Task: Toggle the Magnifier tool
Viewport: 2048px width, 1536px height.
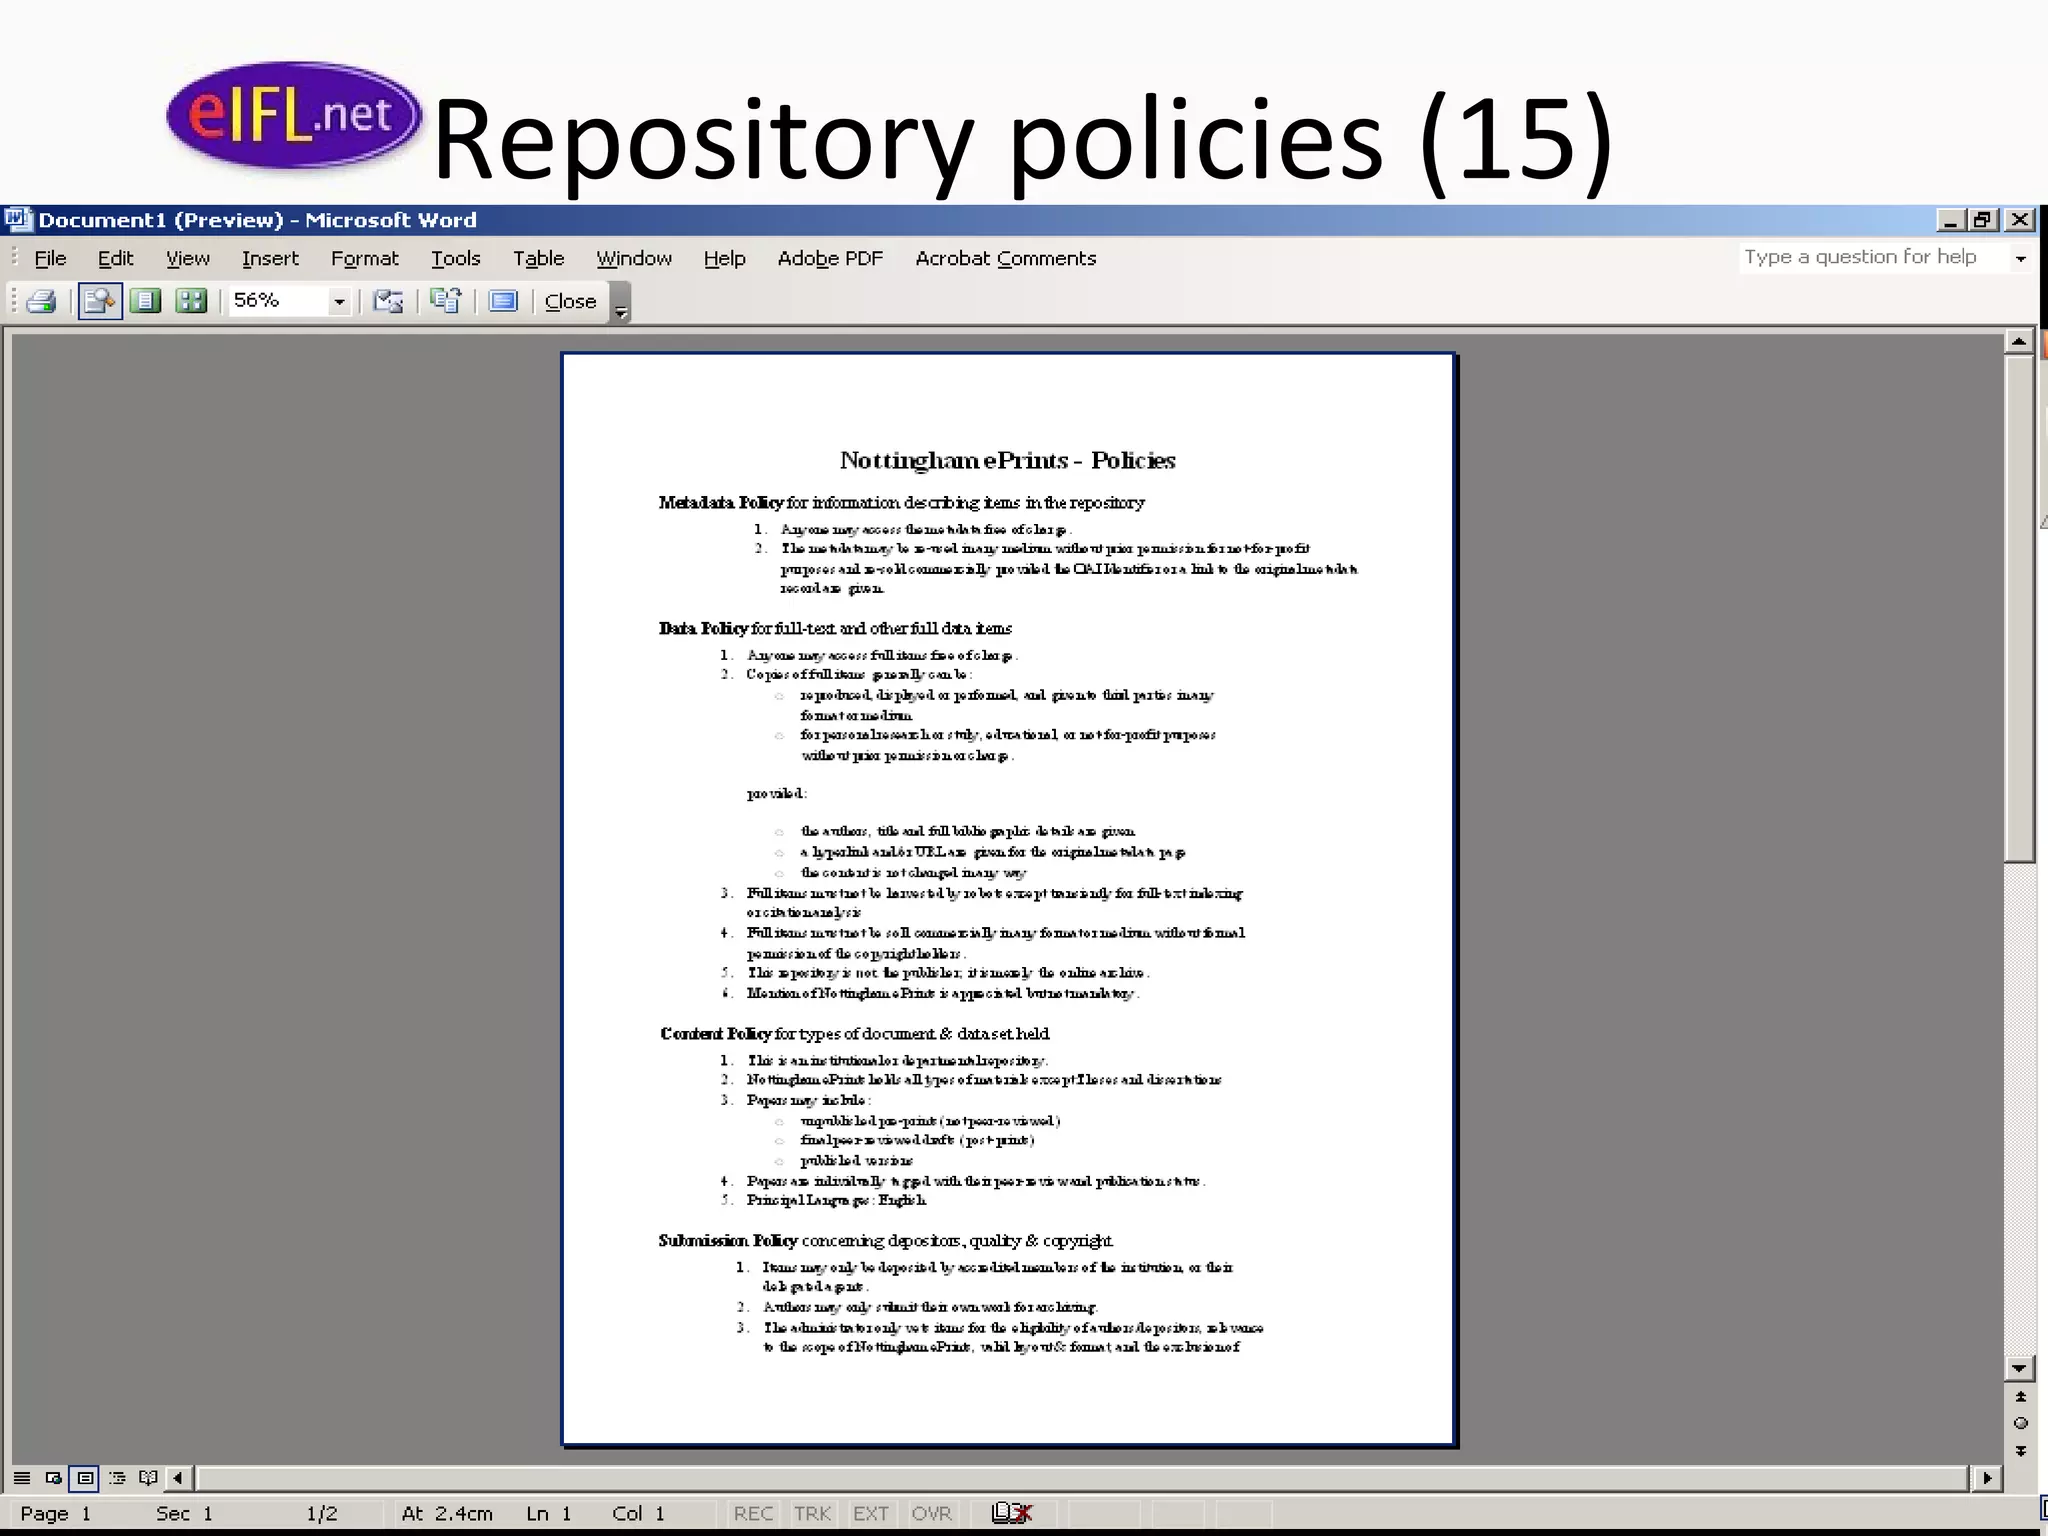Action: pos(100,301)
